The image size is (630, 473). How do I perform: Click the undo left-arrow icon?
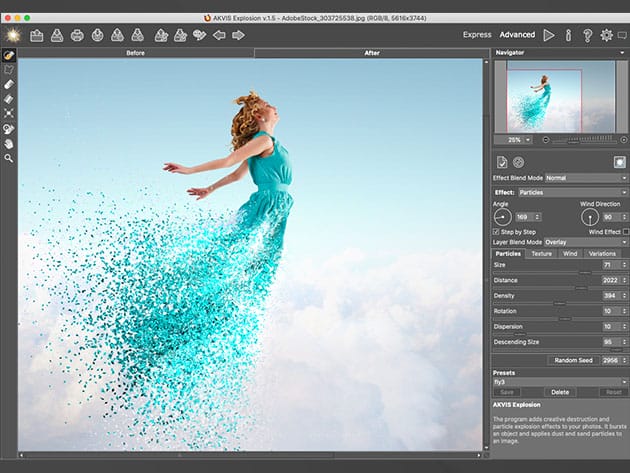pyautogui.click(x=219, y=36)
